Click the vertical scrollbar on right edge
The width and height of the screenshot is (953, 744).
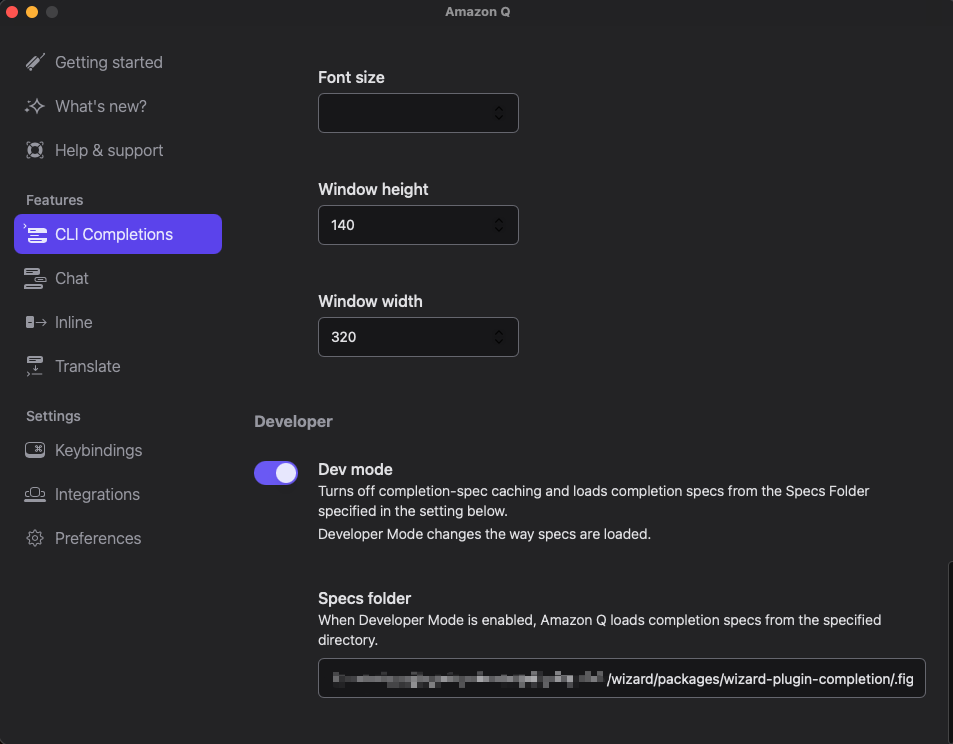pyautogui.click(x=949, y=650)
